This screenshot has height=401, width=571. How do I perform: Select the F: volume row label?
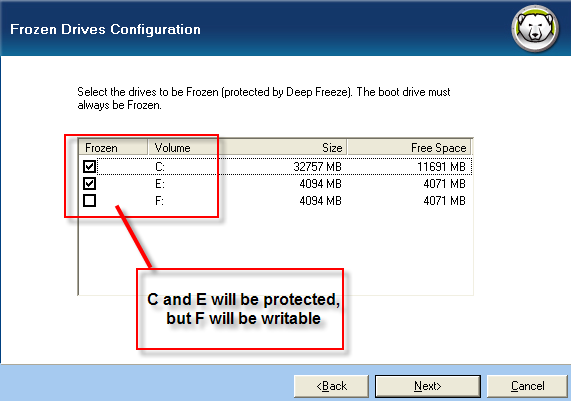click(x=160, y=201)
